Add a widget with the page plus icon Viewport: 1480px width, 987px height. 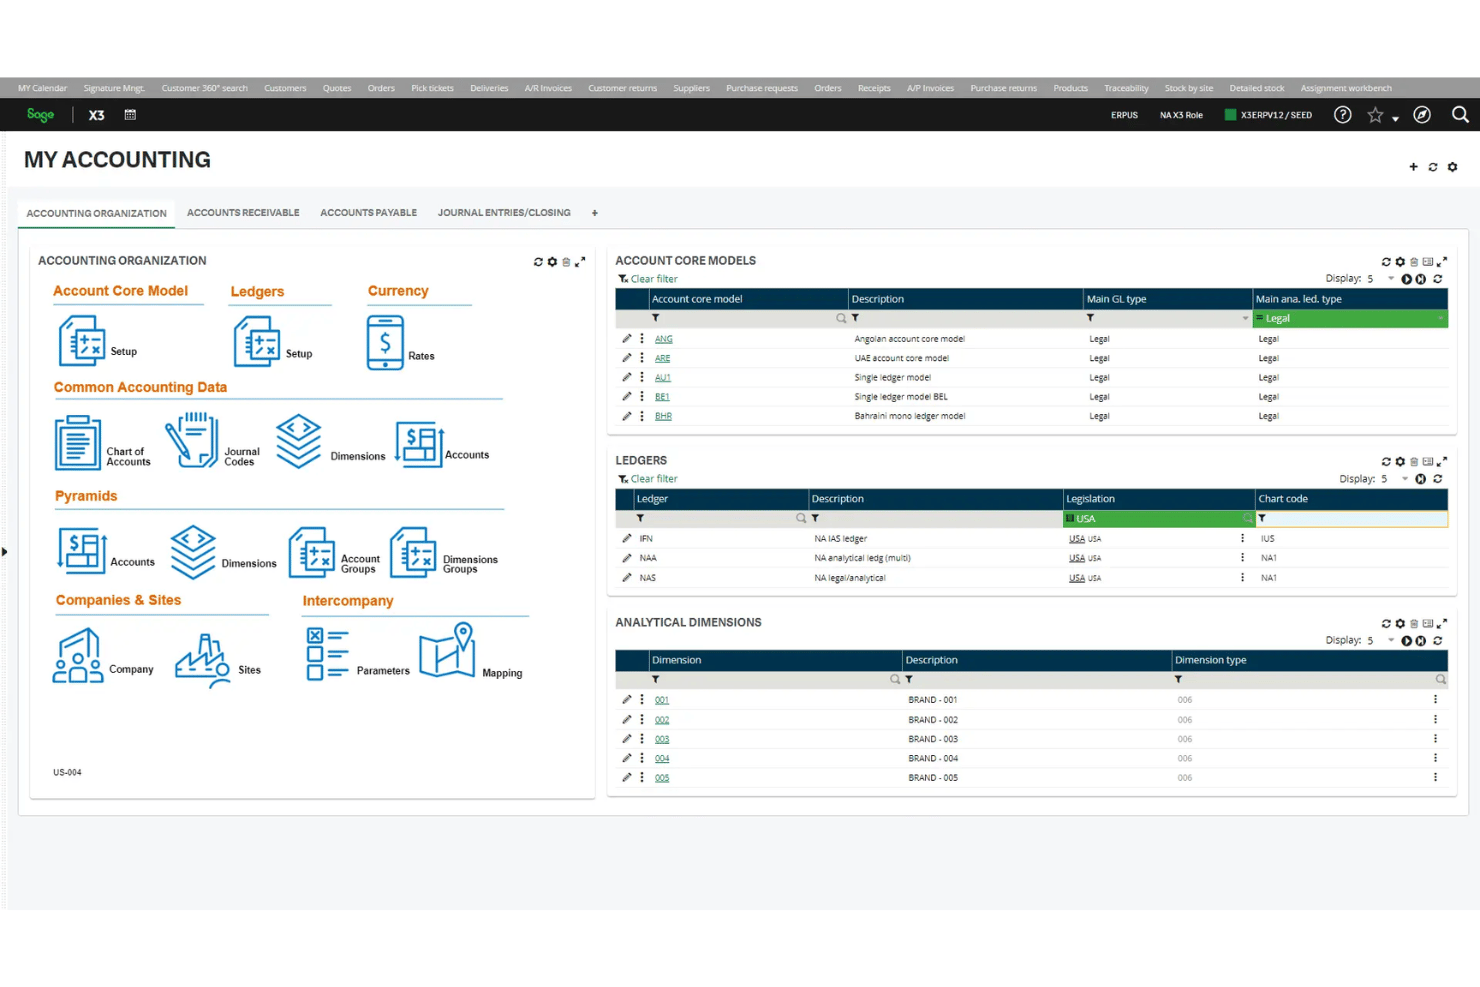click(x=1413, y=167)
